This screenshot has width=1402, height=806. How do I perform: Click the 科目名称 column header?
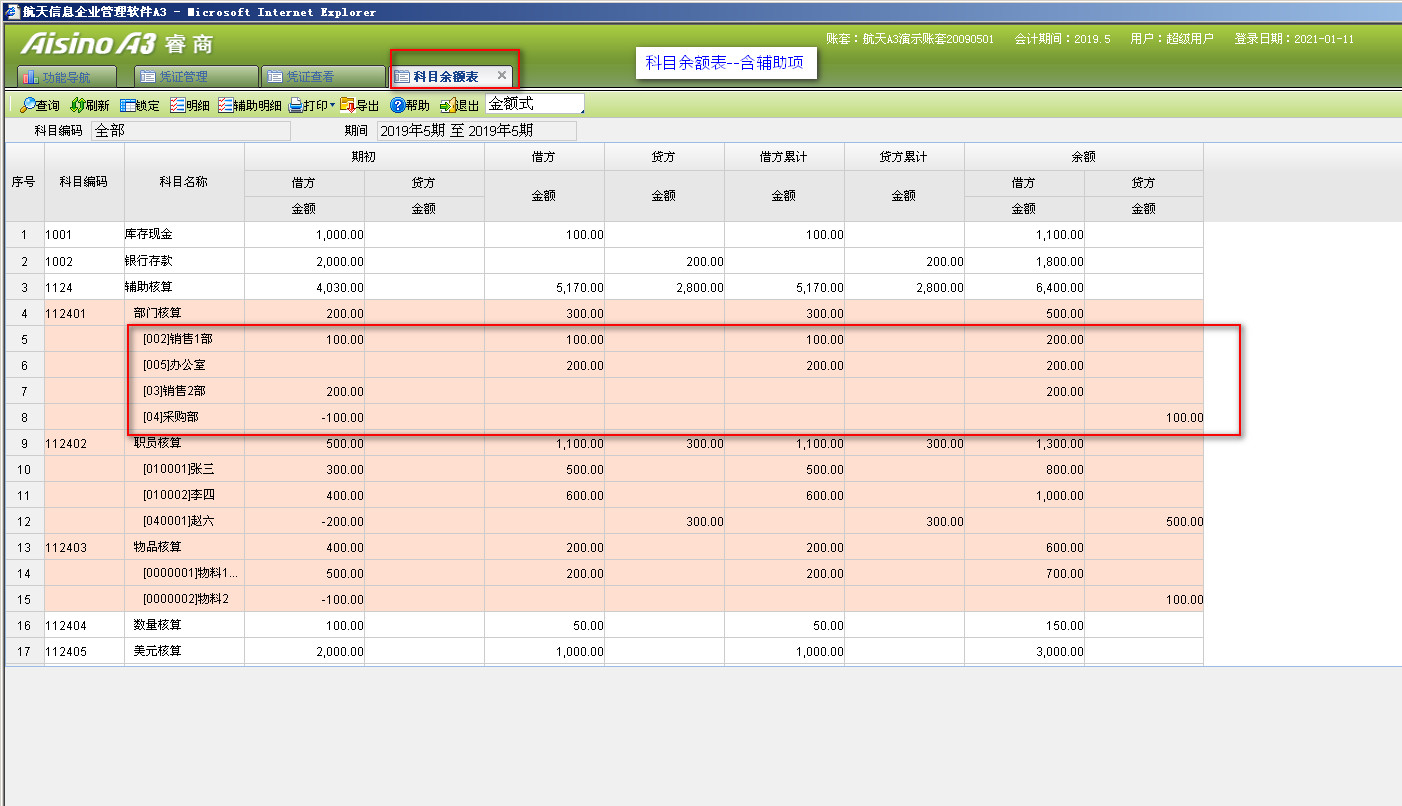pos(184,182)
